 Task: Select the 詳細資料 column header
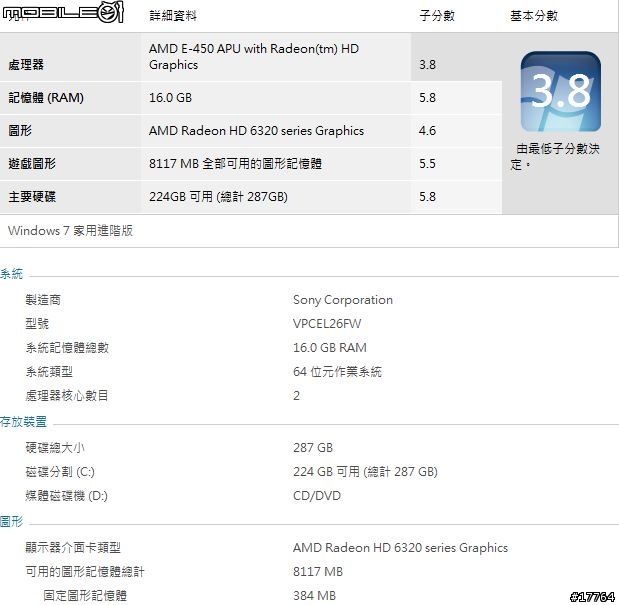tap(173, 16)
